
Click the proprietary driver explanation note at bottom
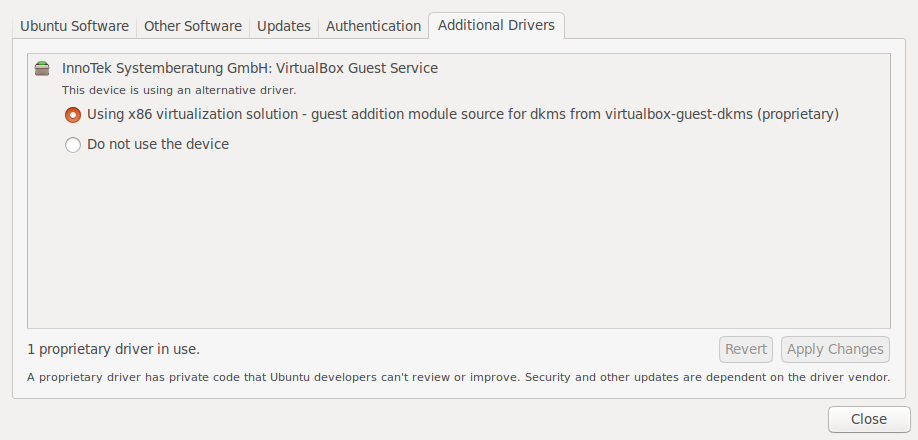(458, 377)
